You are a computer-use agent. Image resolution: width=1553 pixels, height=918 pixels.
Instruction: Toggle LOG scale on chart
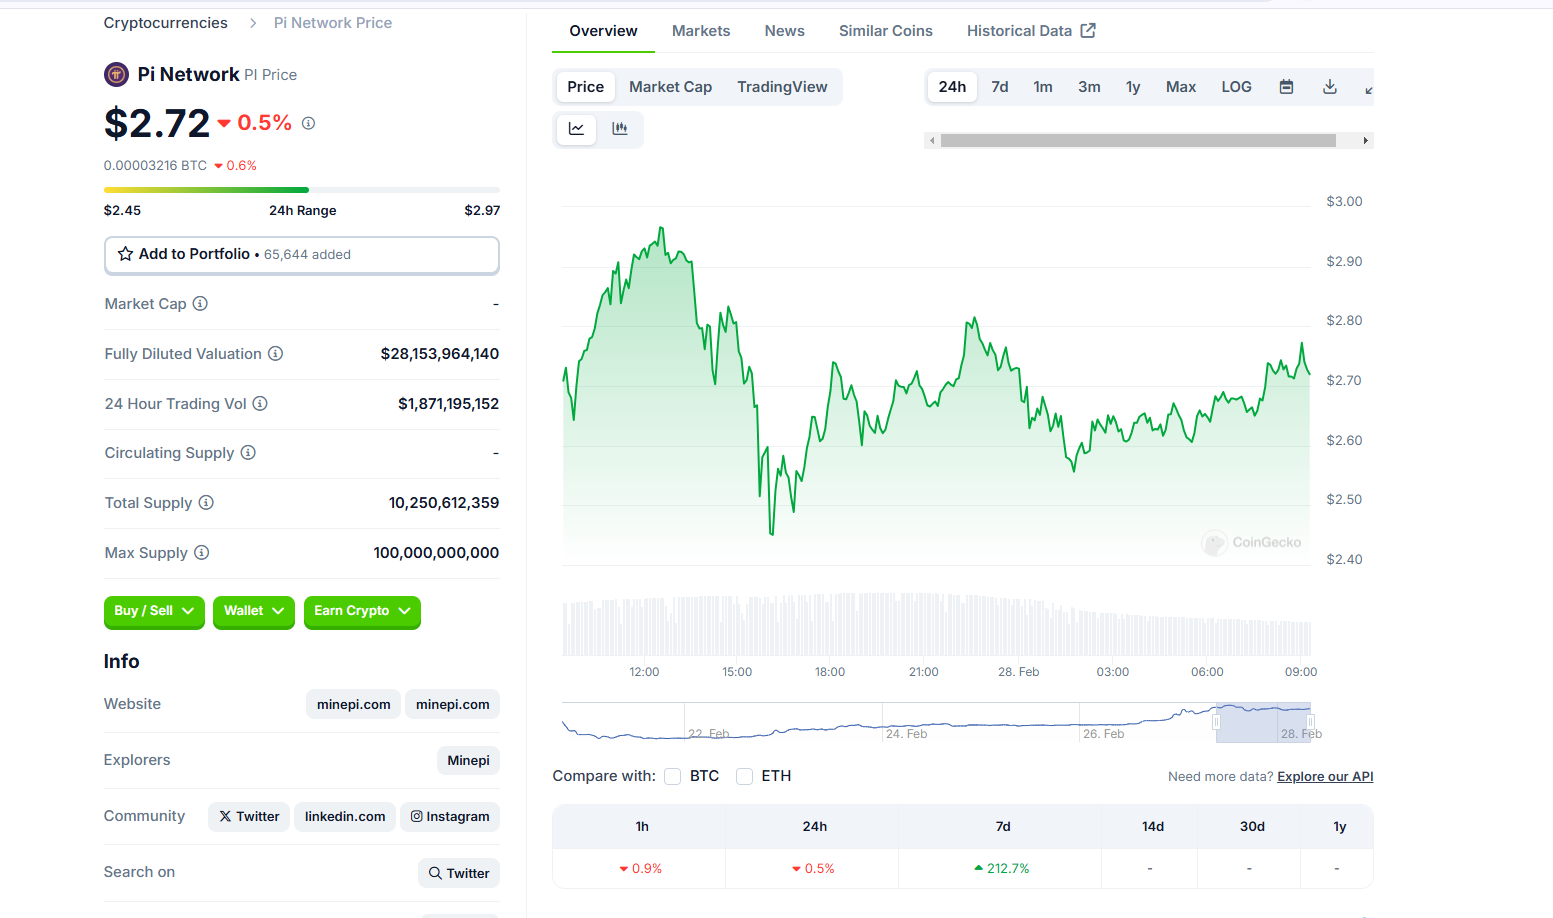[x=1236, y=87]
